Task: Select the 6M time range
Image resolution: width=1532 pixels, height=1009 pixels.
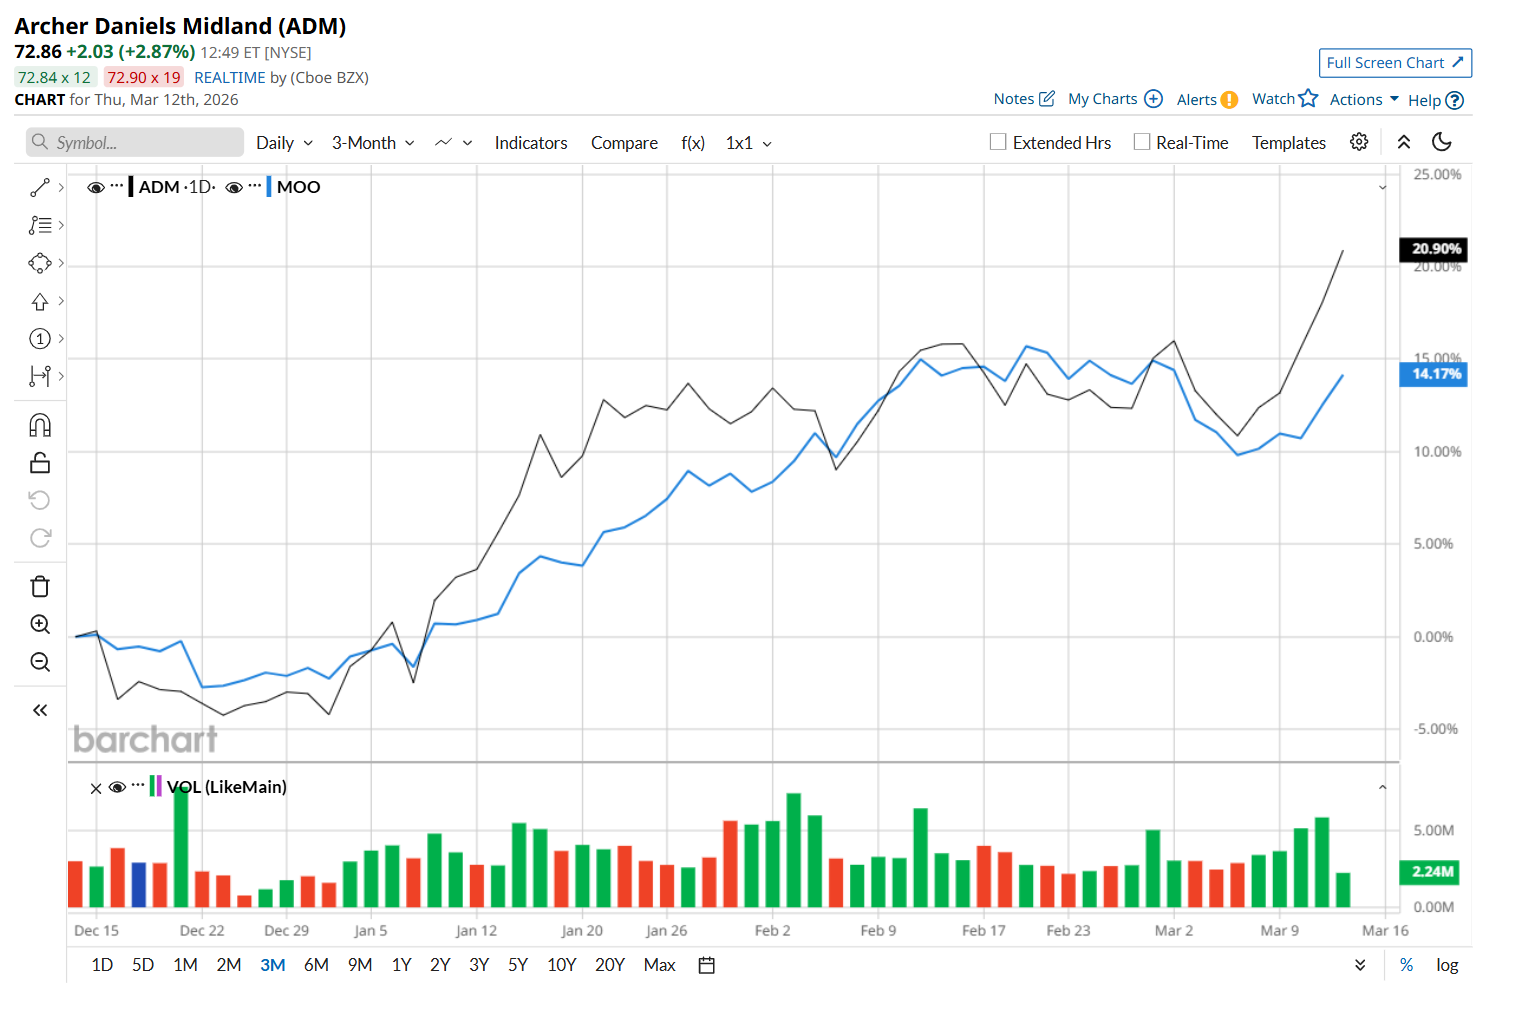Action: (316, 965)
